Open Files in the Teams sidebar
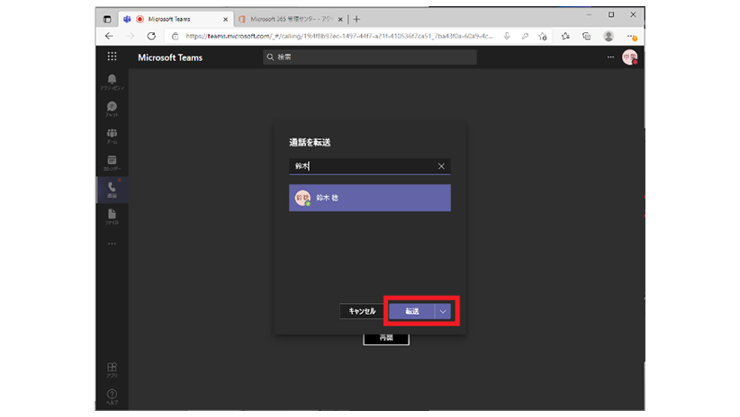The height and width of the screenshot is (417, 740). [112, 217]
